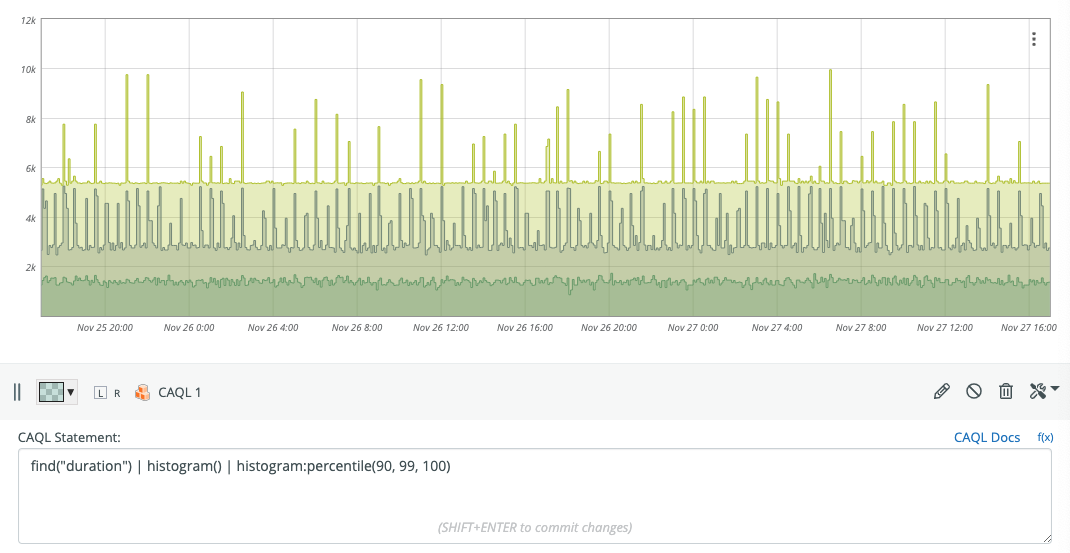This screenshot has width=1070, height=553.
Task: Click the Nov 25 20:00 axis label
Action: coord(105,328)
